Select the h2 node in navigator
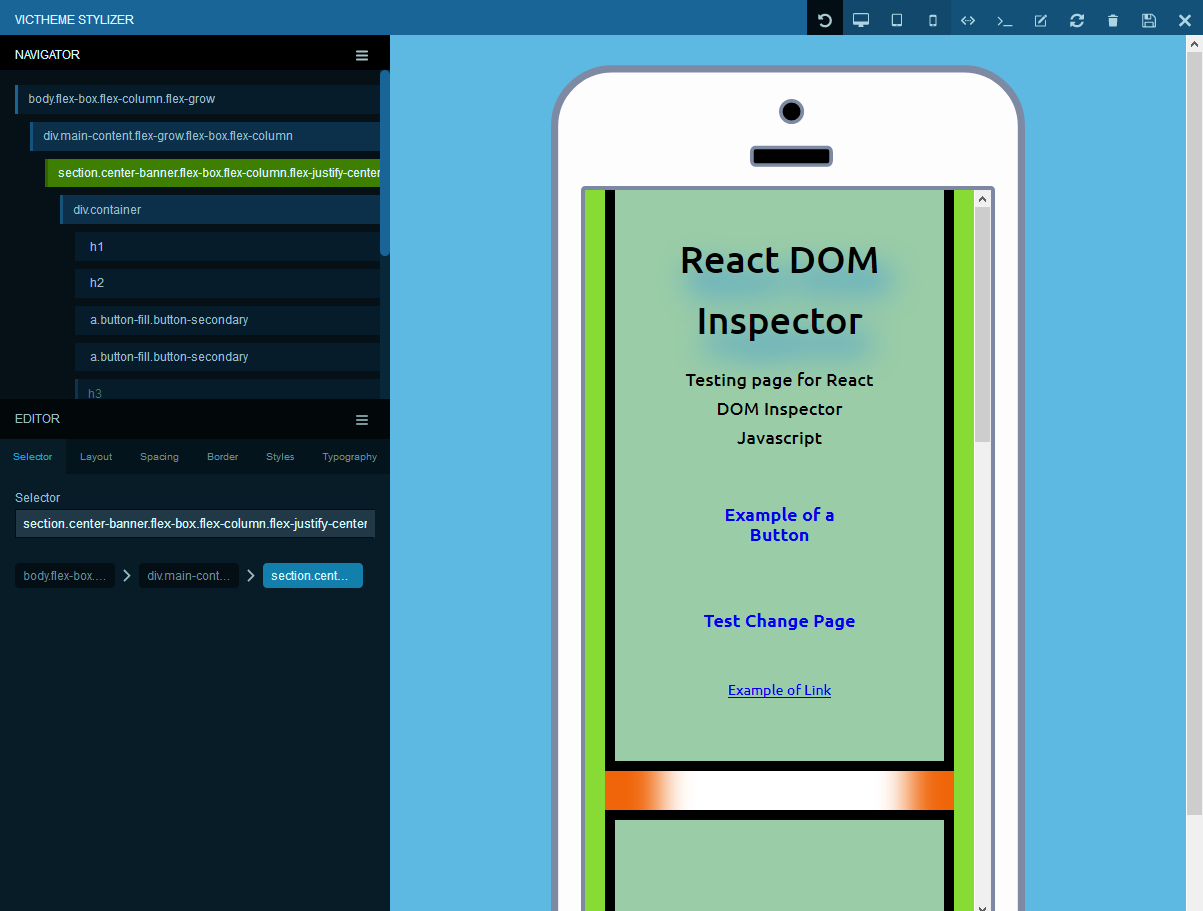 tap(228, 283)
